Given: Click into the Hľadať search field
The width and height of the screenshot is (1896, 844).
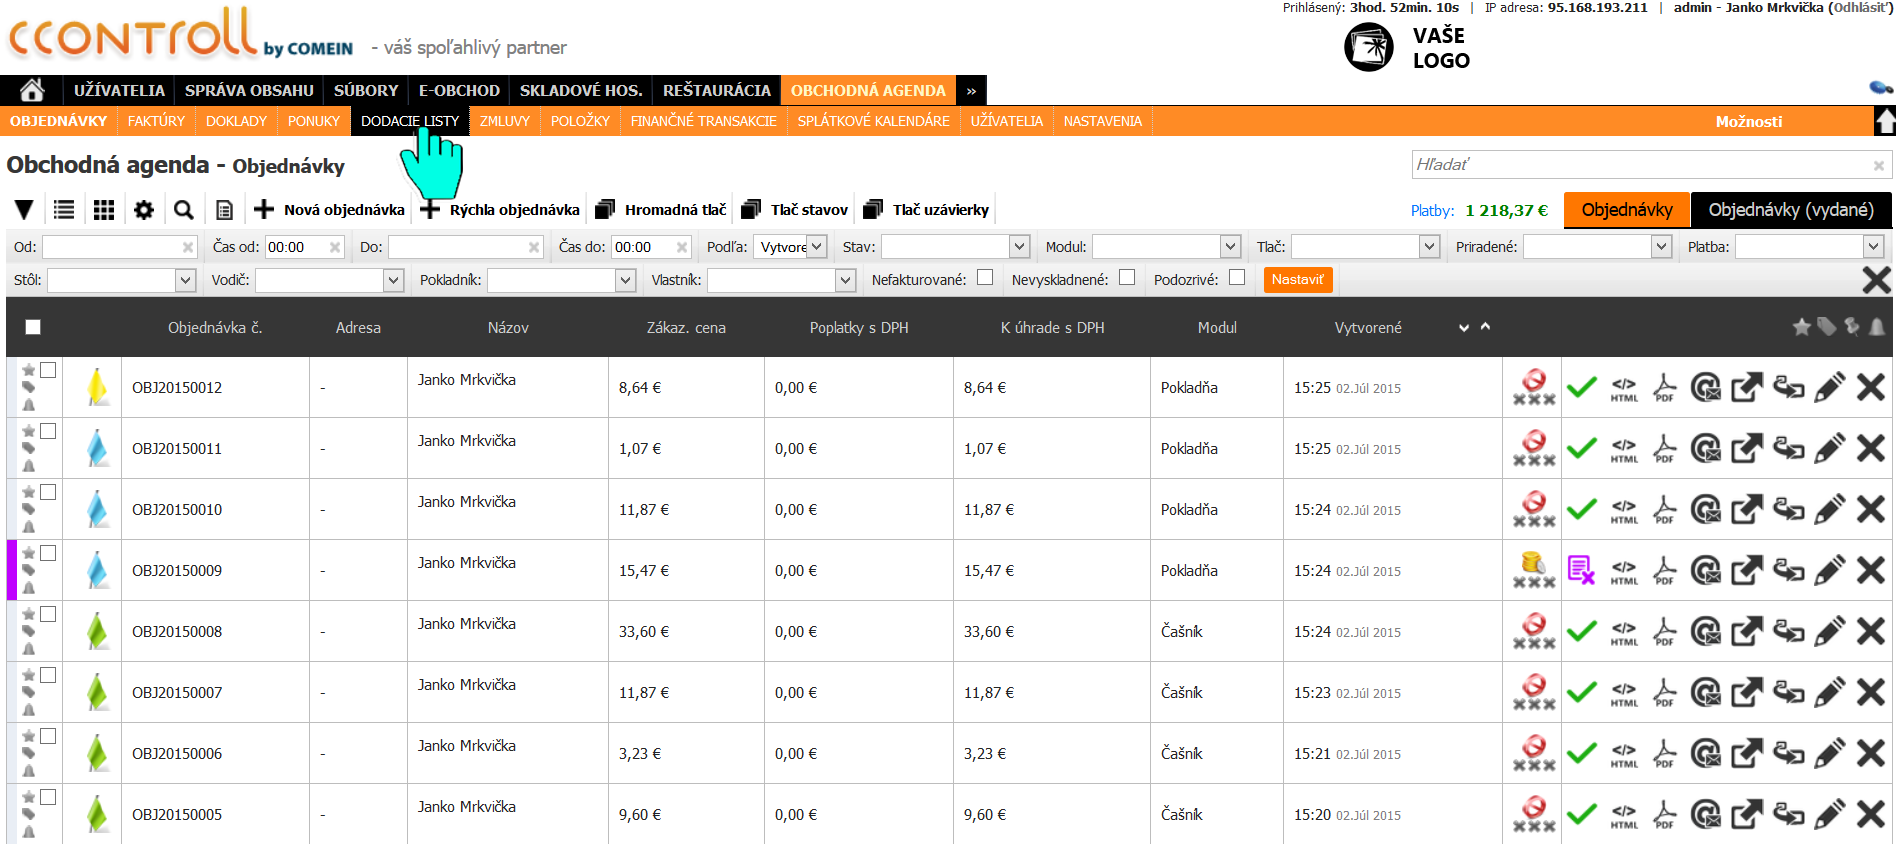Looking at the screenshot, I should (x=1640, y=165).
